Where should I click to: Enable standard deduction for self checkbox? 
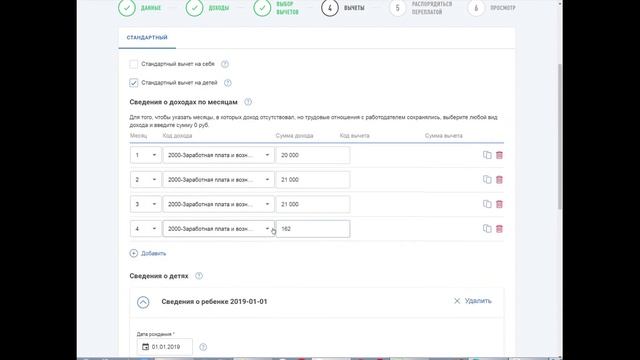pyautogui.click(x=133, y=64)
